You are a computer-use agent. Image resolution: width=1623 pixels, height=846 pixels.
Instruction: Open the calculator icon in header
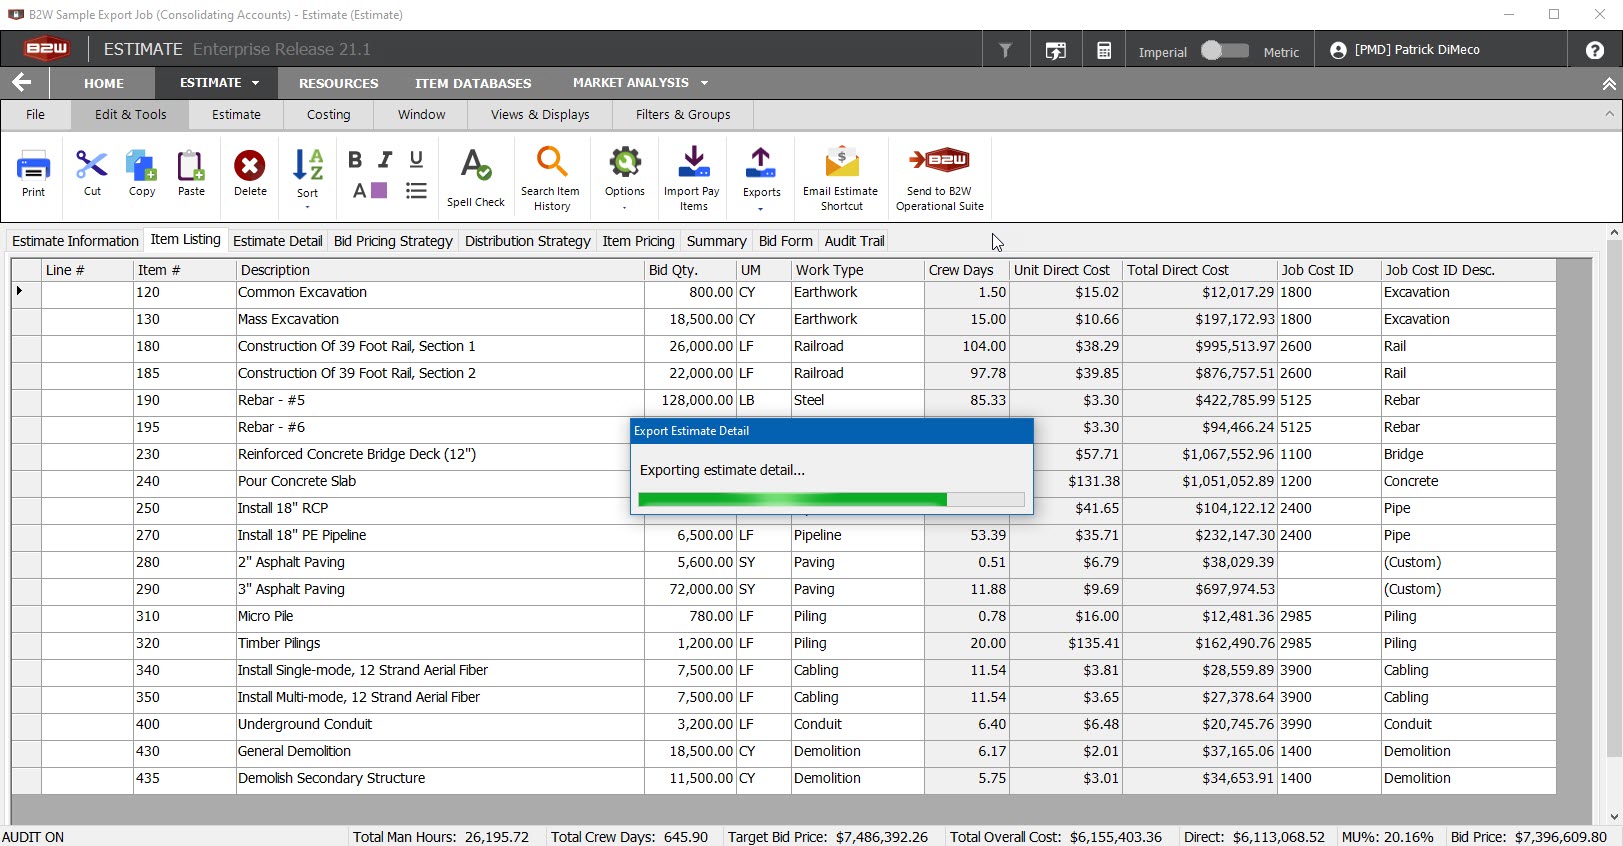[x=1104, y=50]
